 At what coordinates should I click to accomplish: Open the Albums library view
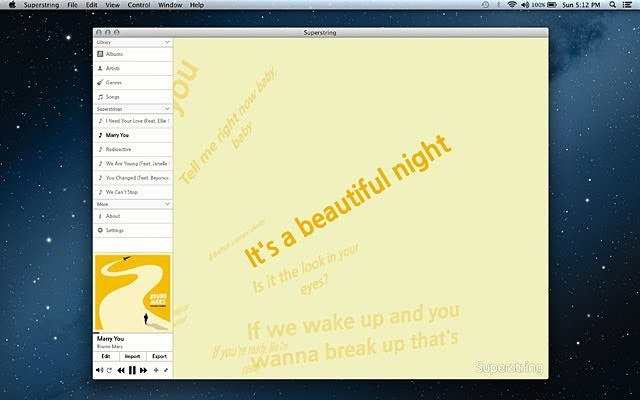[133, 54]
